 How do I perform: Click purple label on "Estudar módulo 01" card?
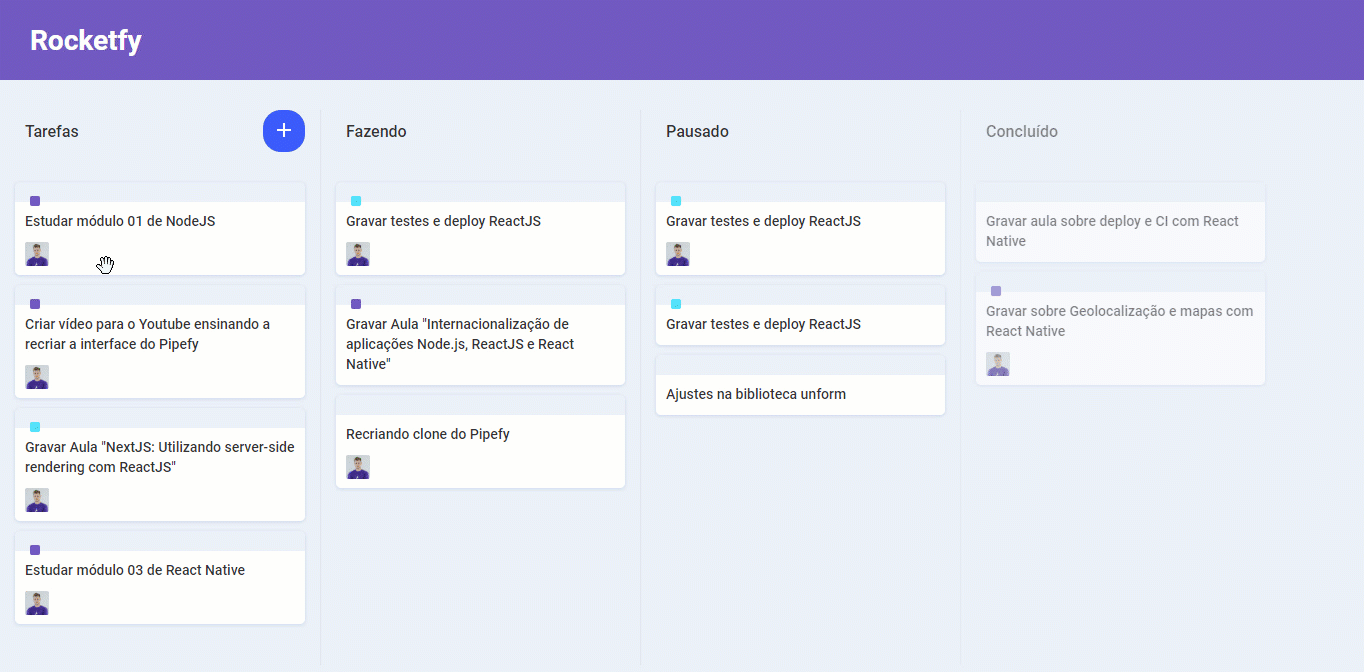click(35, 201)
